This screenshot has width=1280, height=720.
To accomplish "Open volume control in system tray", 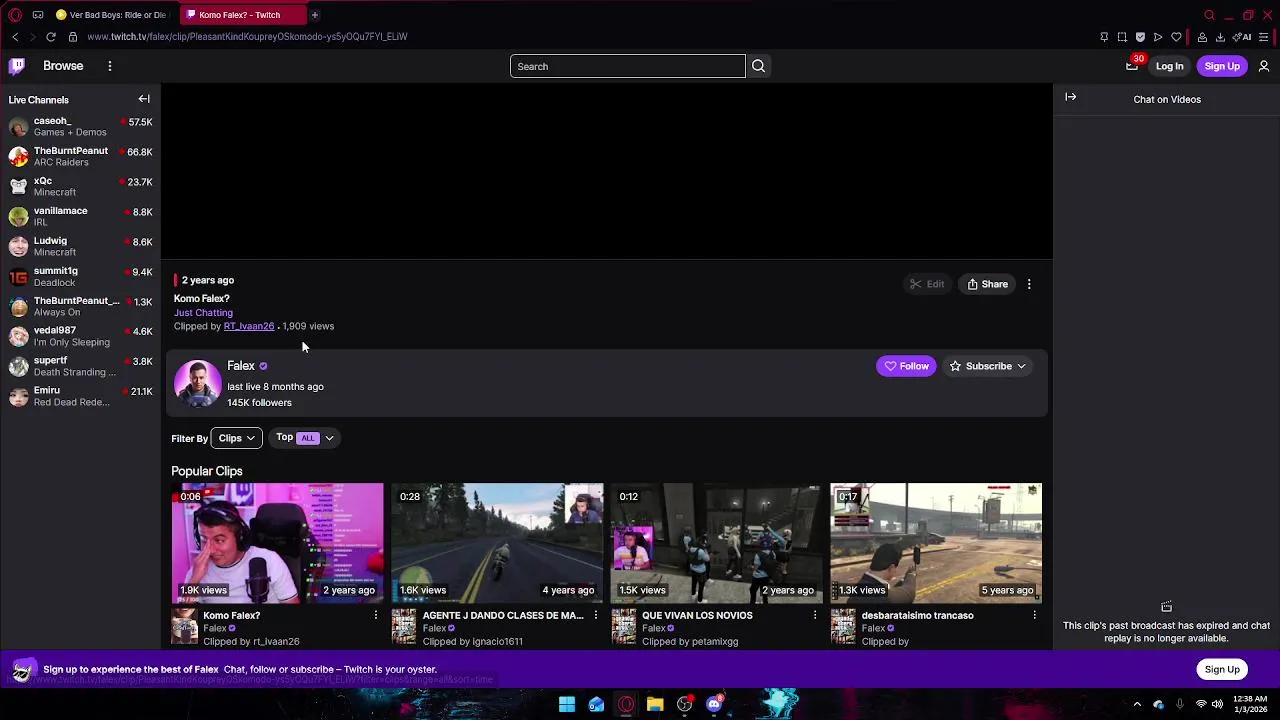I will (x=1217, y=704).
